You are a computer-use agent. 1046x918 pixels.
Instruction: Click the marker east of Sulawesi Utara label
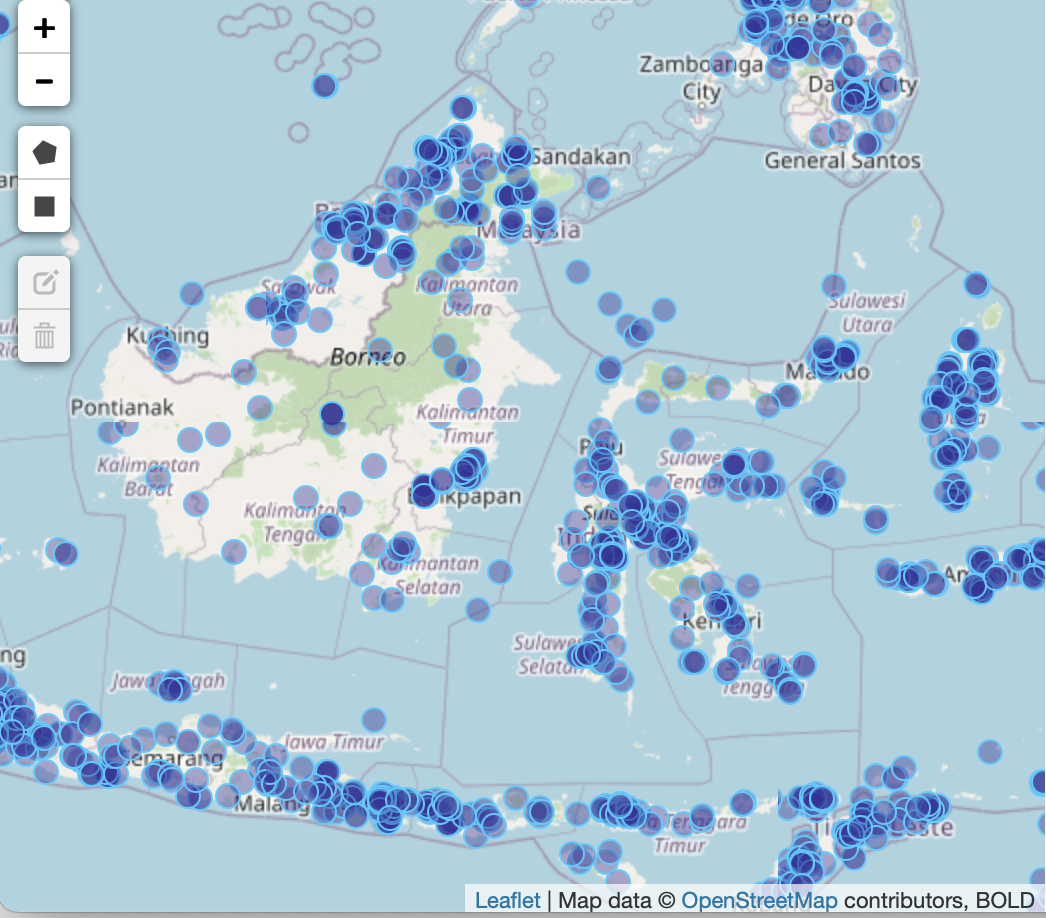(x=976, y=284)
